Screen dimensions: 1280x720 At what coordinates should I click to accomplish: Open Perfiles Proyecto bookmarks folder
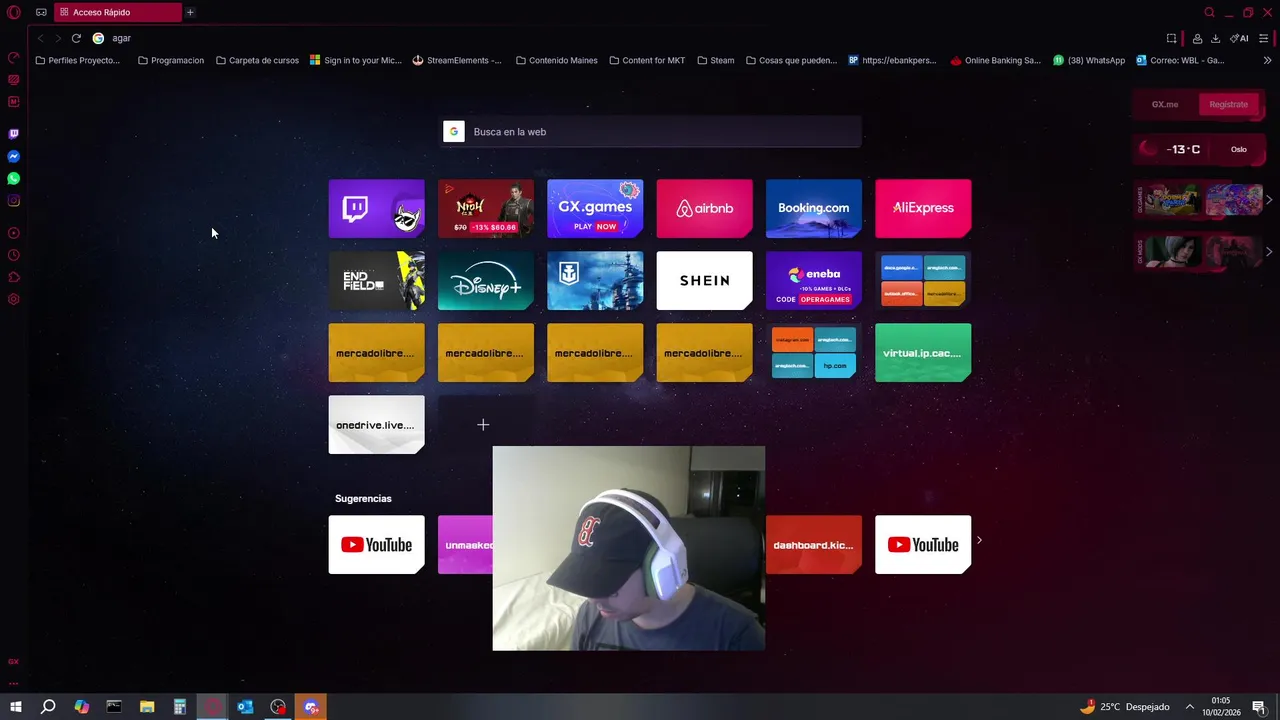(77, 60)
